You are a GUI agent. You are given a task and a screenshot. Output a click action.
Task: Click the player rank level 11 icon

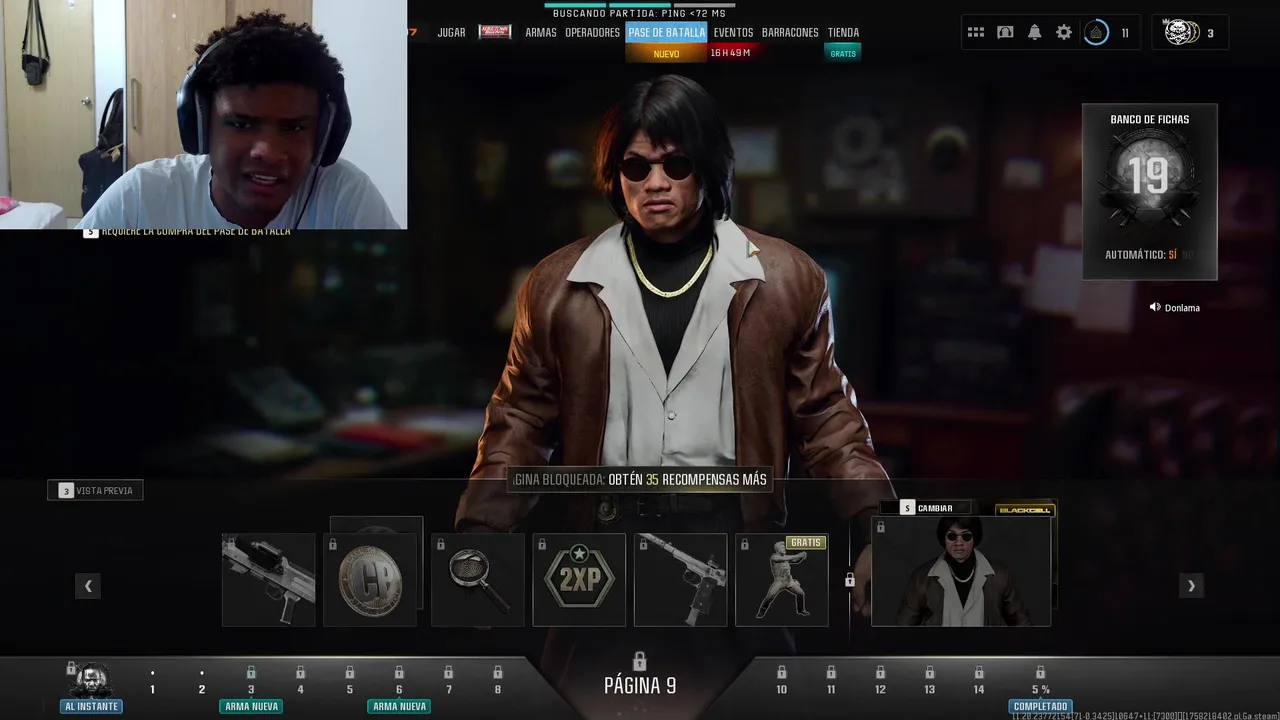pos(1097,32)
